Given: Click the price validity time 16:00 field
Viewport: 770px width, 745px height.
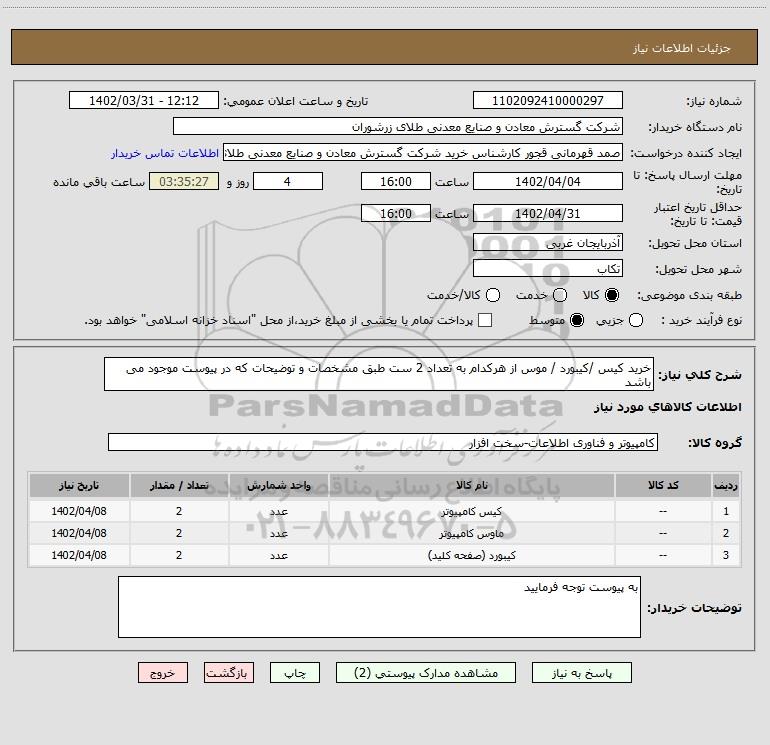Looking at the screenshot, I should pyautogui.click(x=396, y=213).
